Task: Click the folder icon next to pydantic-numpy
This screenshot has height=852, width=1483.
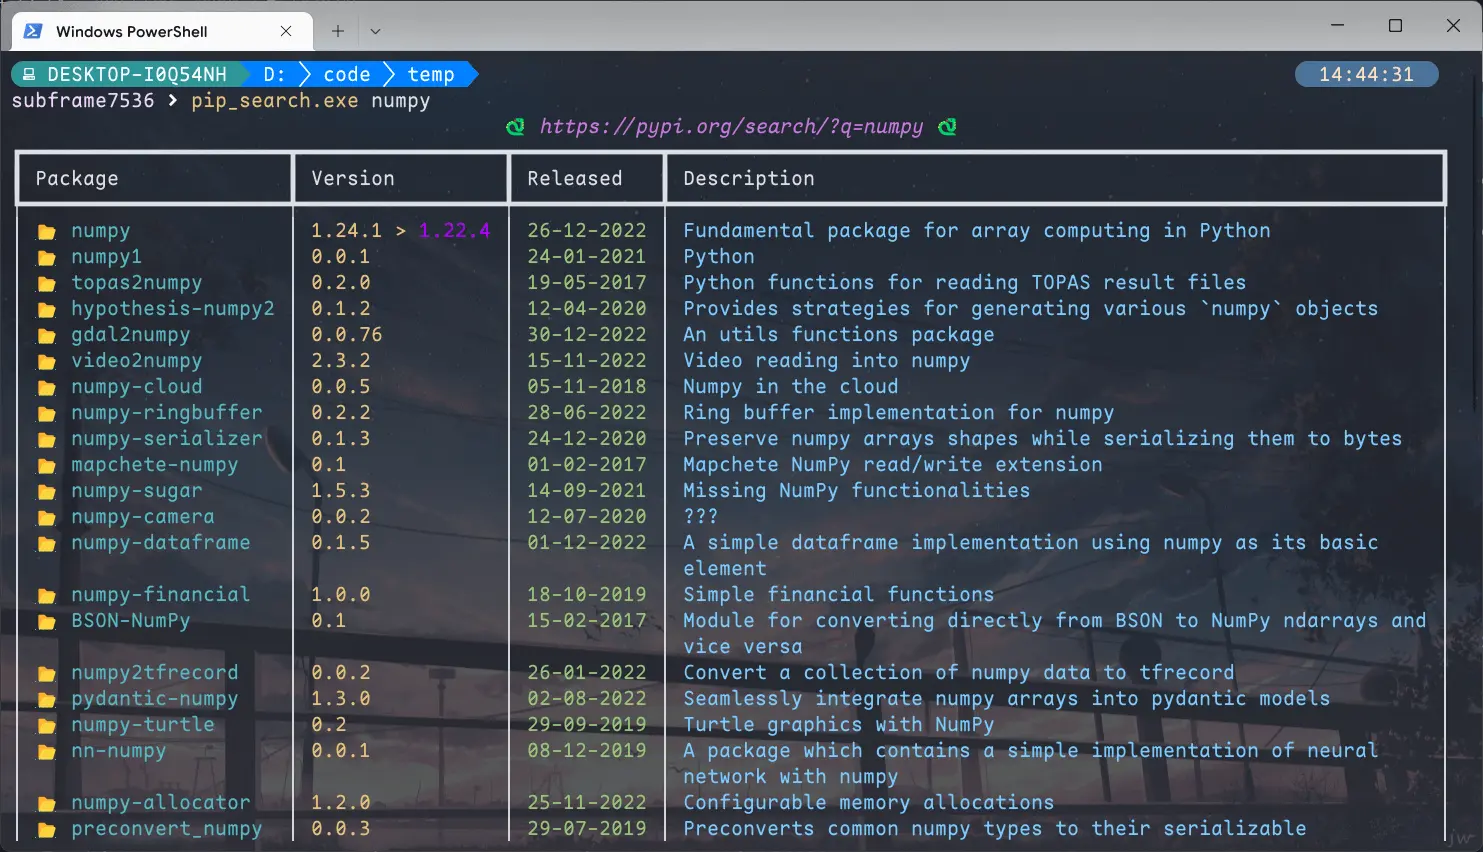Action: [46, 700]
